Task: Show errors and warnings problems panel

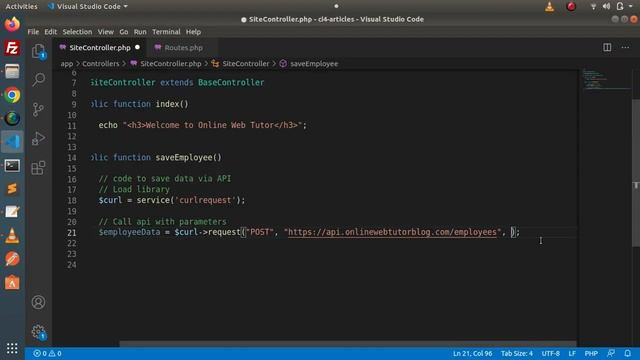Action: pos(47,353)
